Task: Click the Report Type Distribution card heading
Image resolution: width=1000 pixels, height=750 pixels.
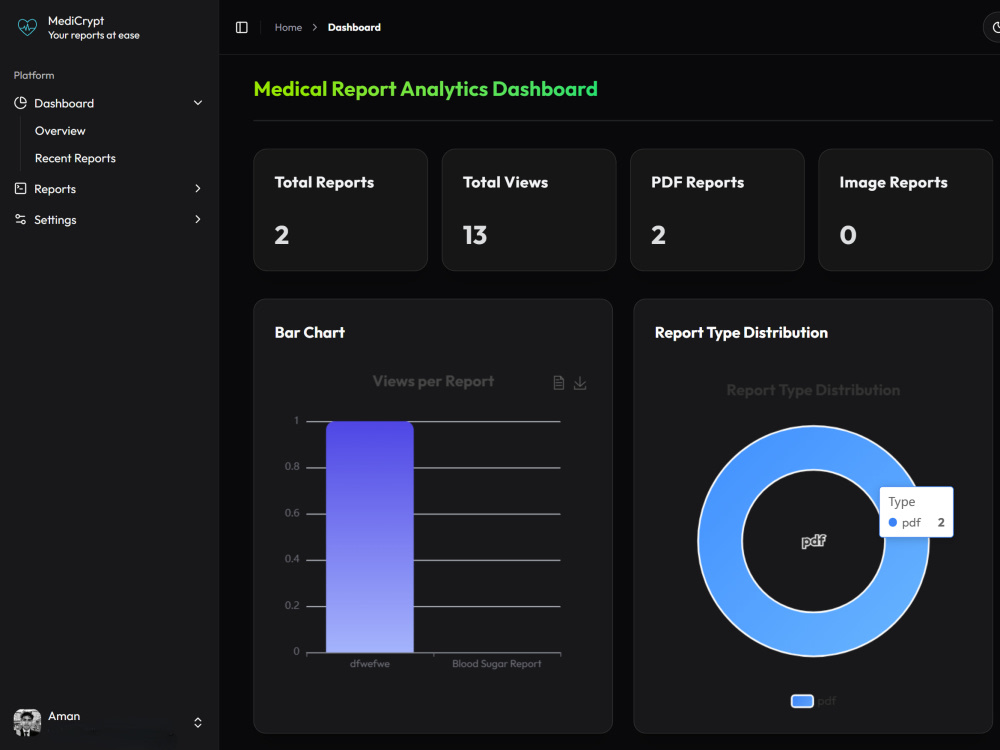Action: (741, 332)
